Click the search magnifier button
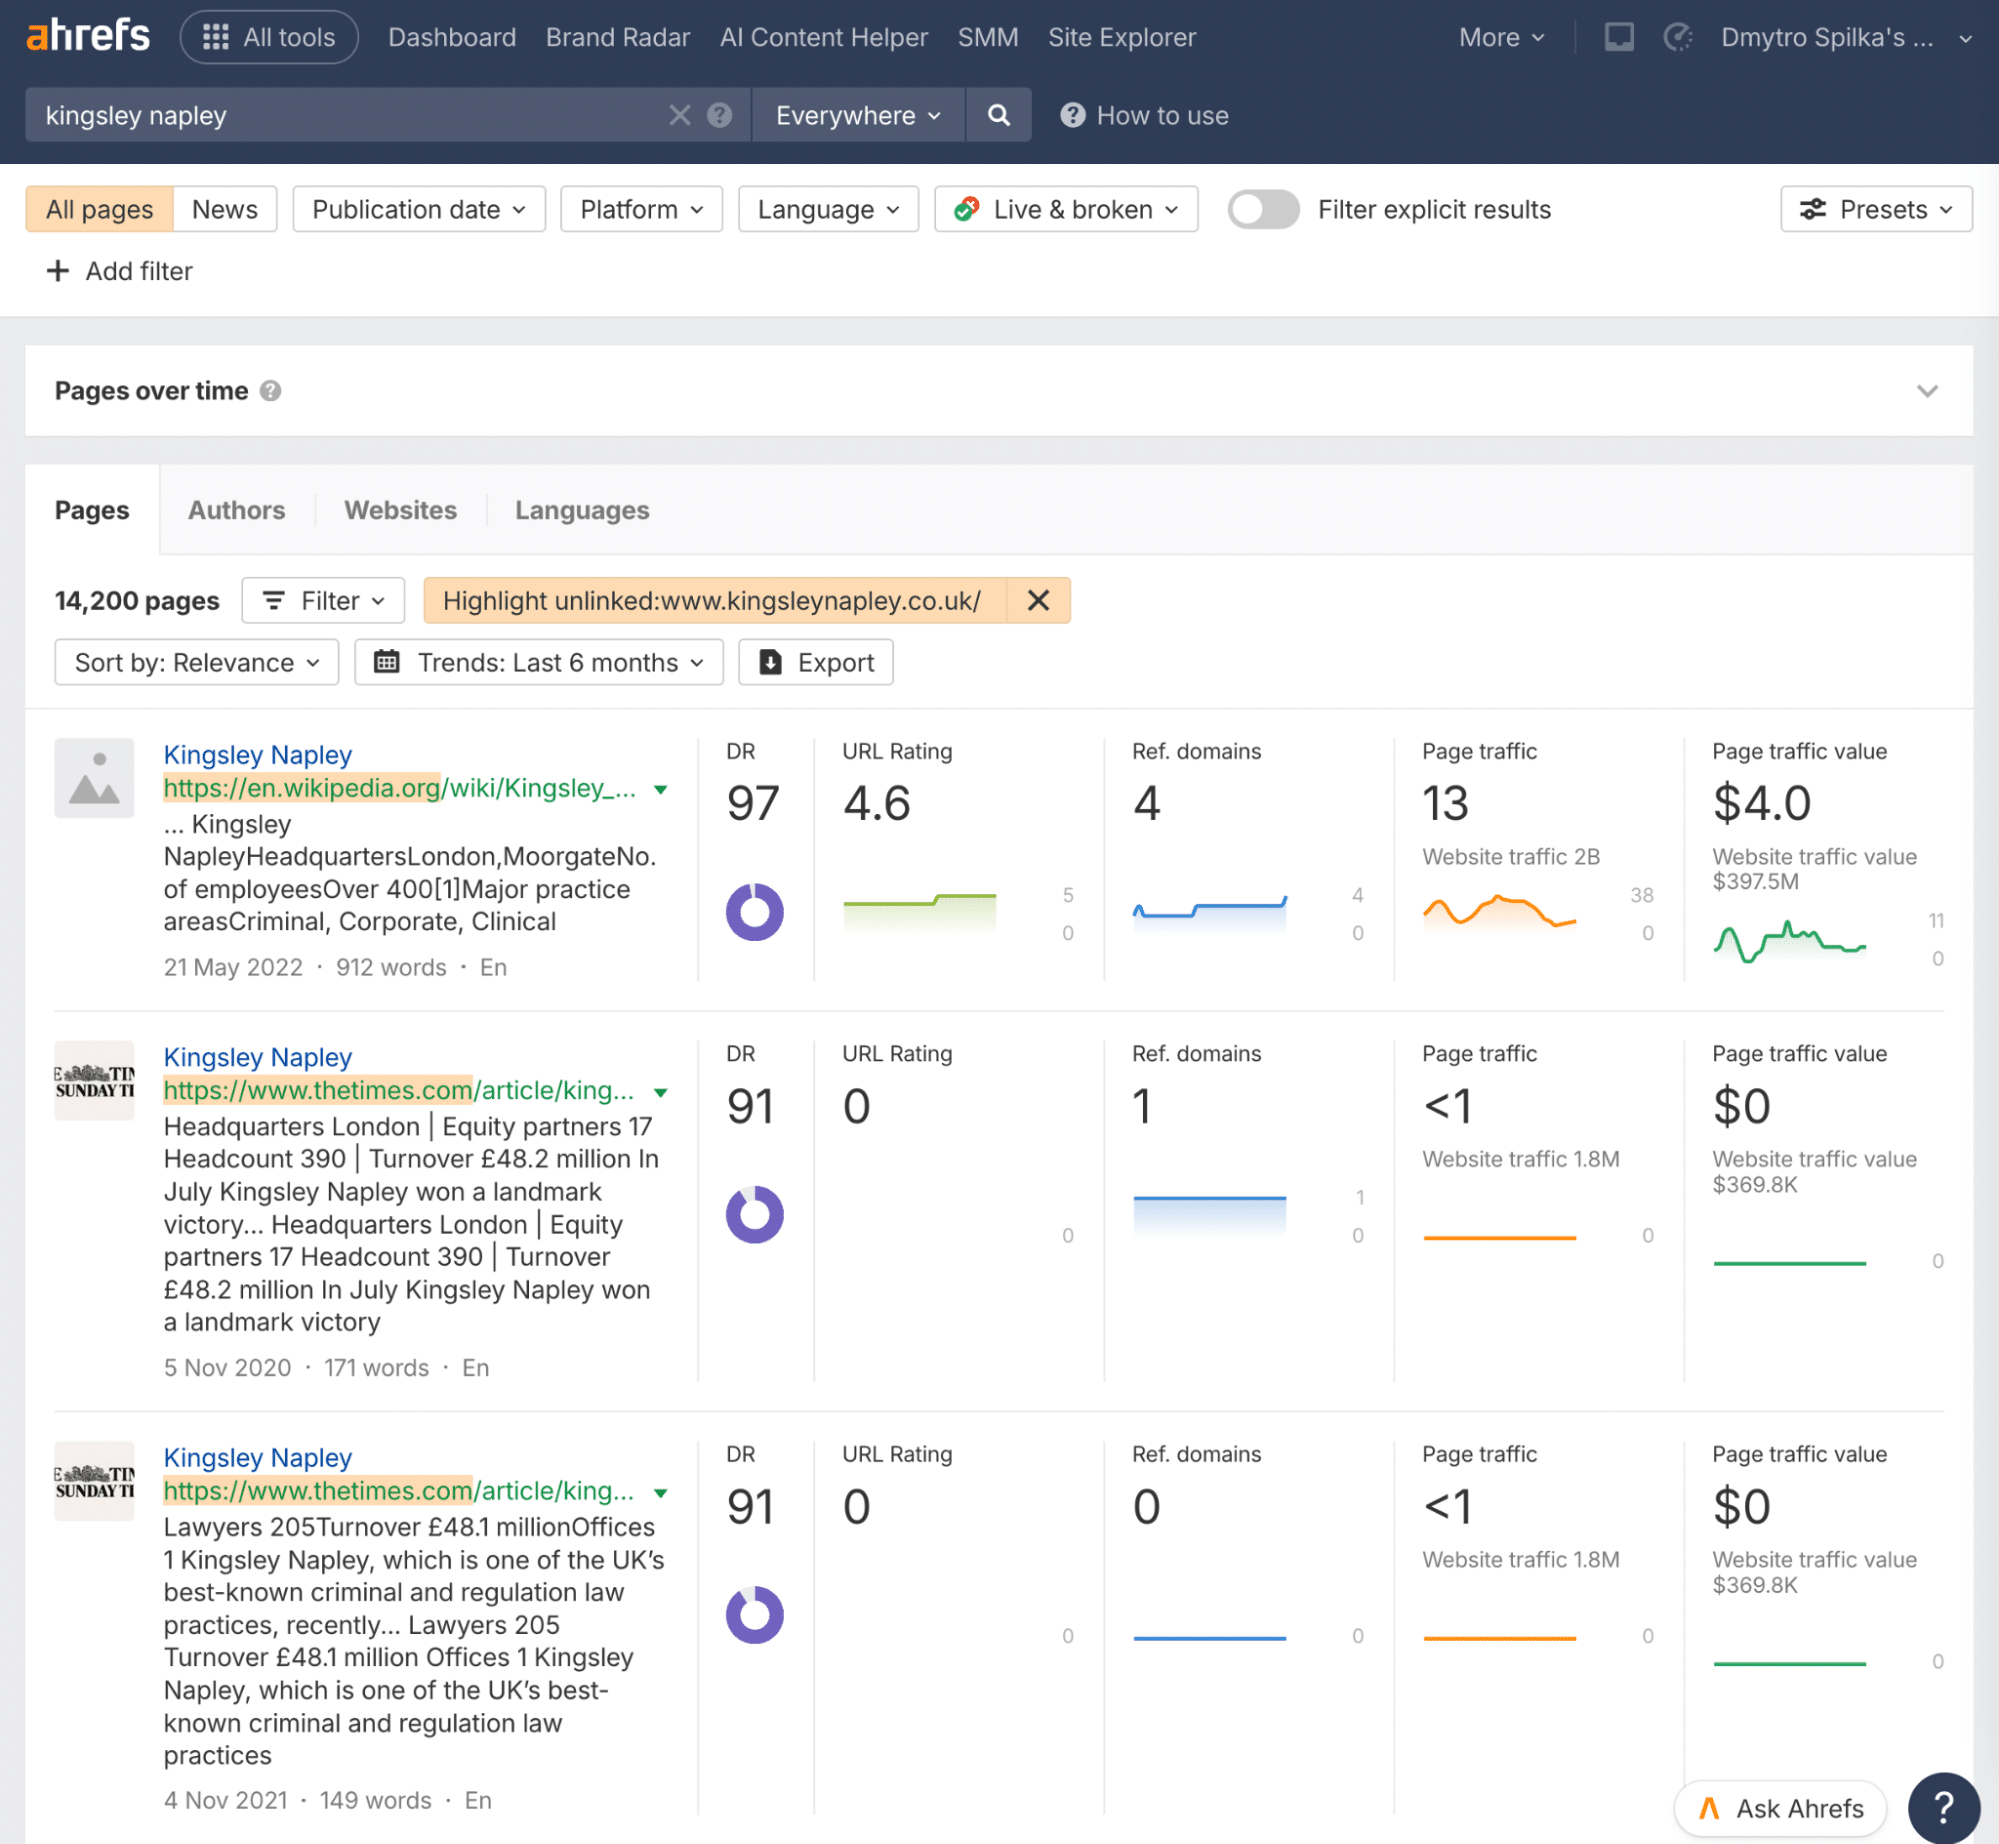1999x1844 pixels. [998, 115]
